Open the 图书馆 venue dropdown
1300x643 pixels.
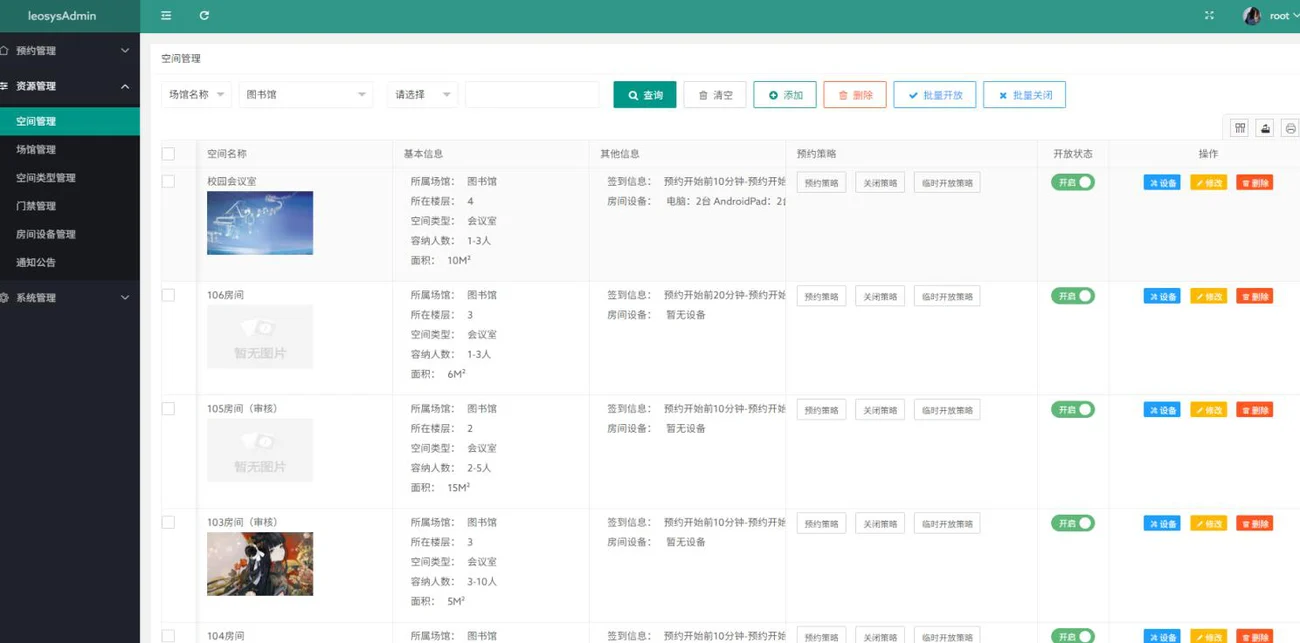click(306, 95)
